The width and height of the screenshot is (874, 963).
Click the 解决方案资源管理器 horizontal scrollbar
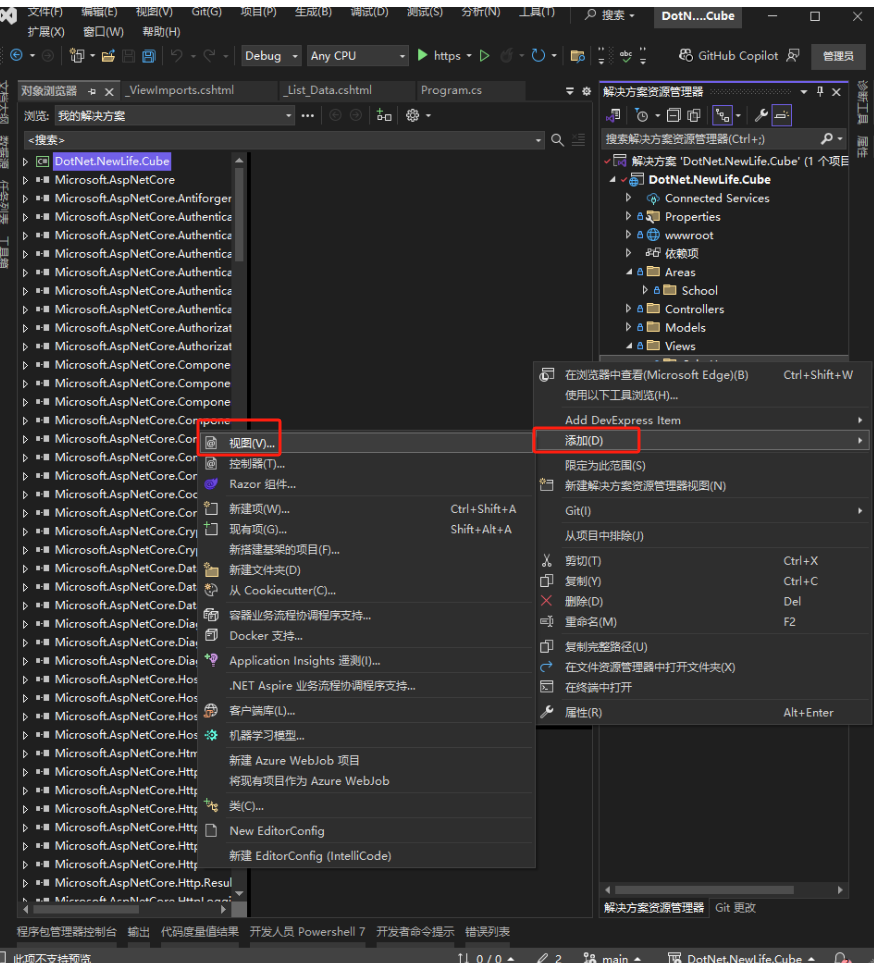click(705, 890)
